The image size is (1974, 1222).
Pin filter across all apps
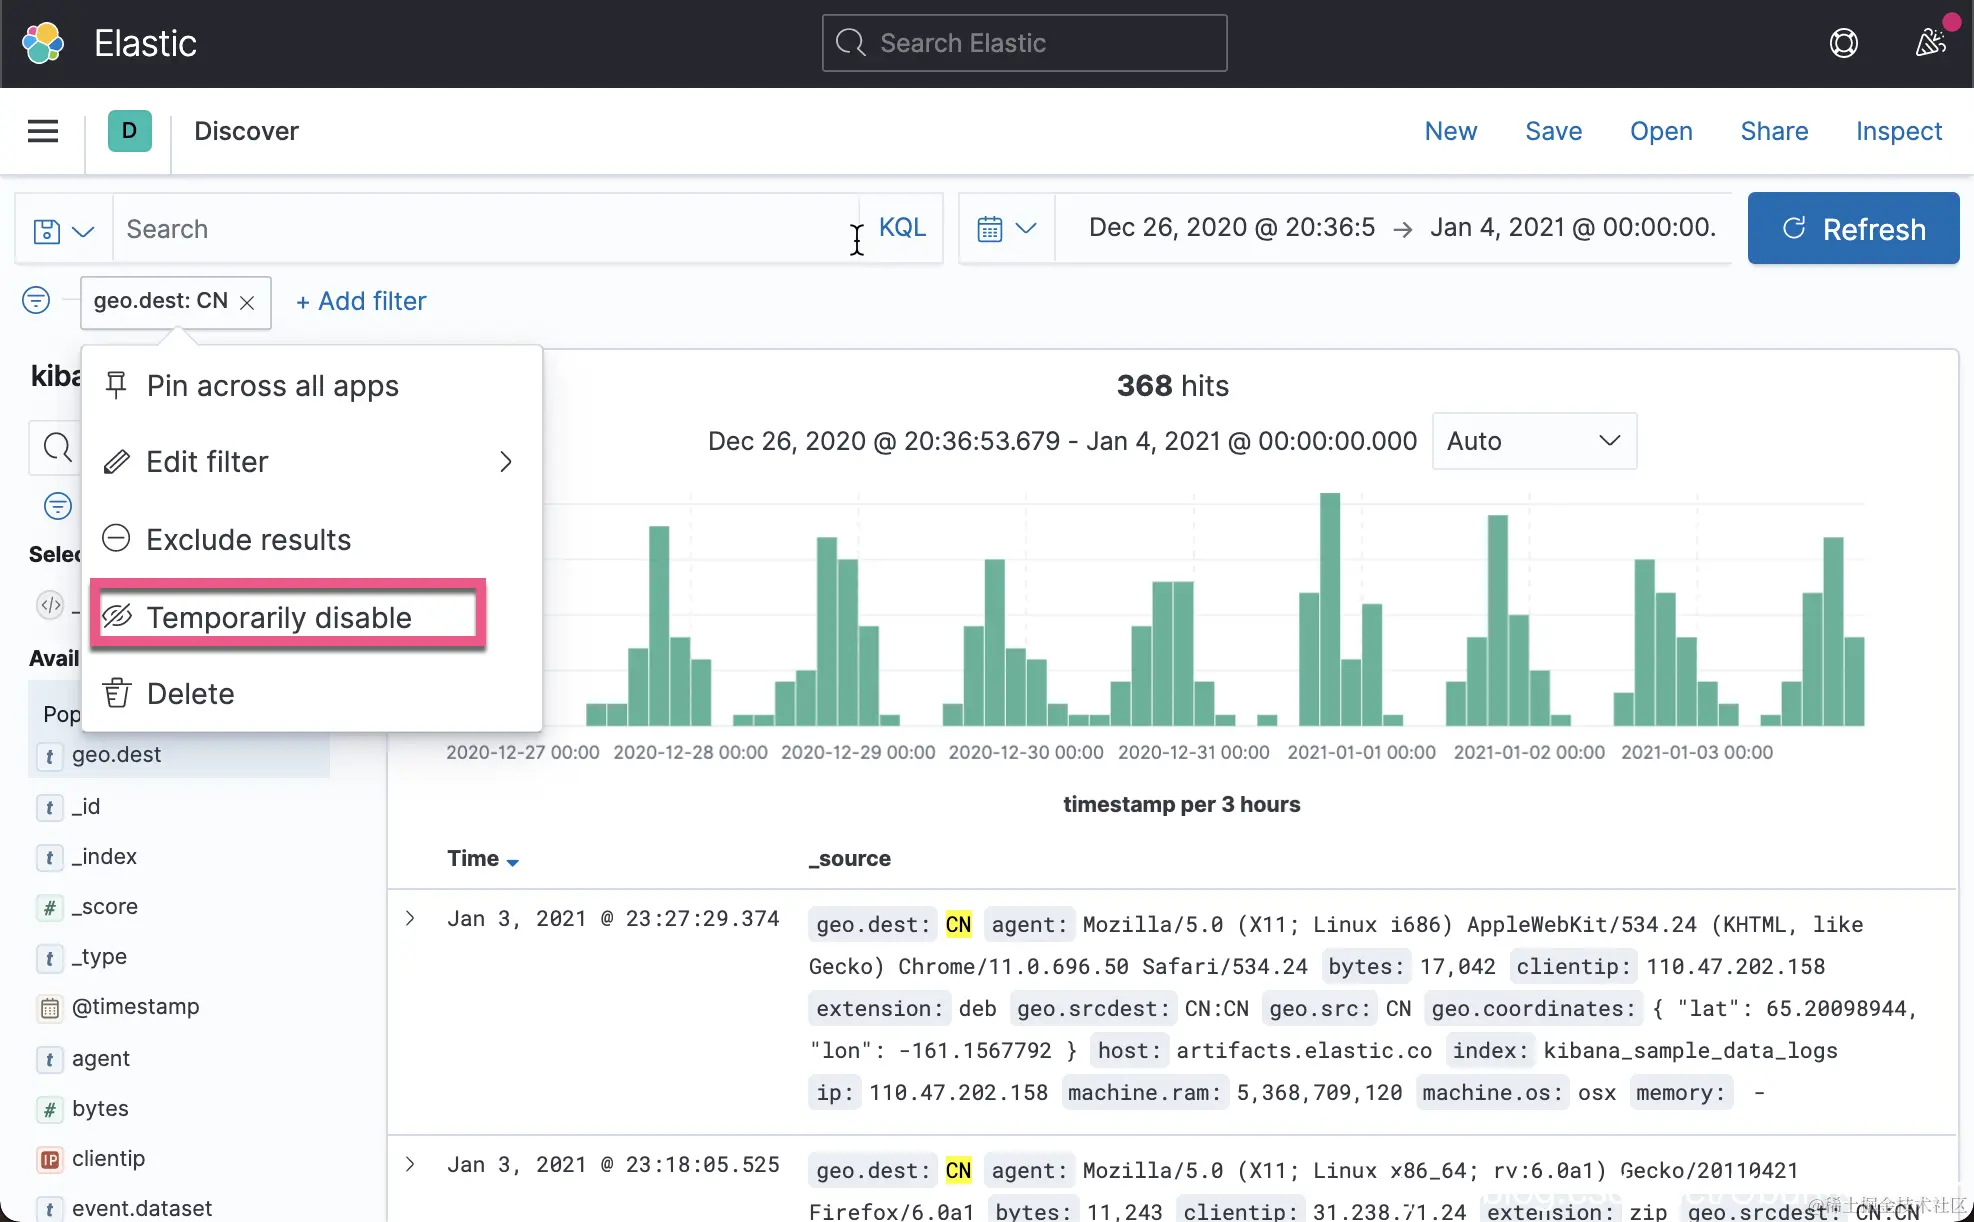click(x=272, y=386)
